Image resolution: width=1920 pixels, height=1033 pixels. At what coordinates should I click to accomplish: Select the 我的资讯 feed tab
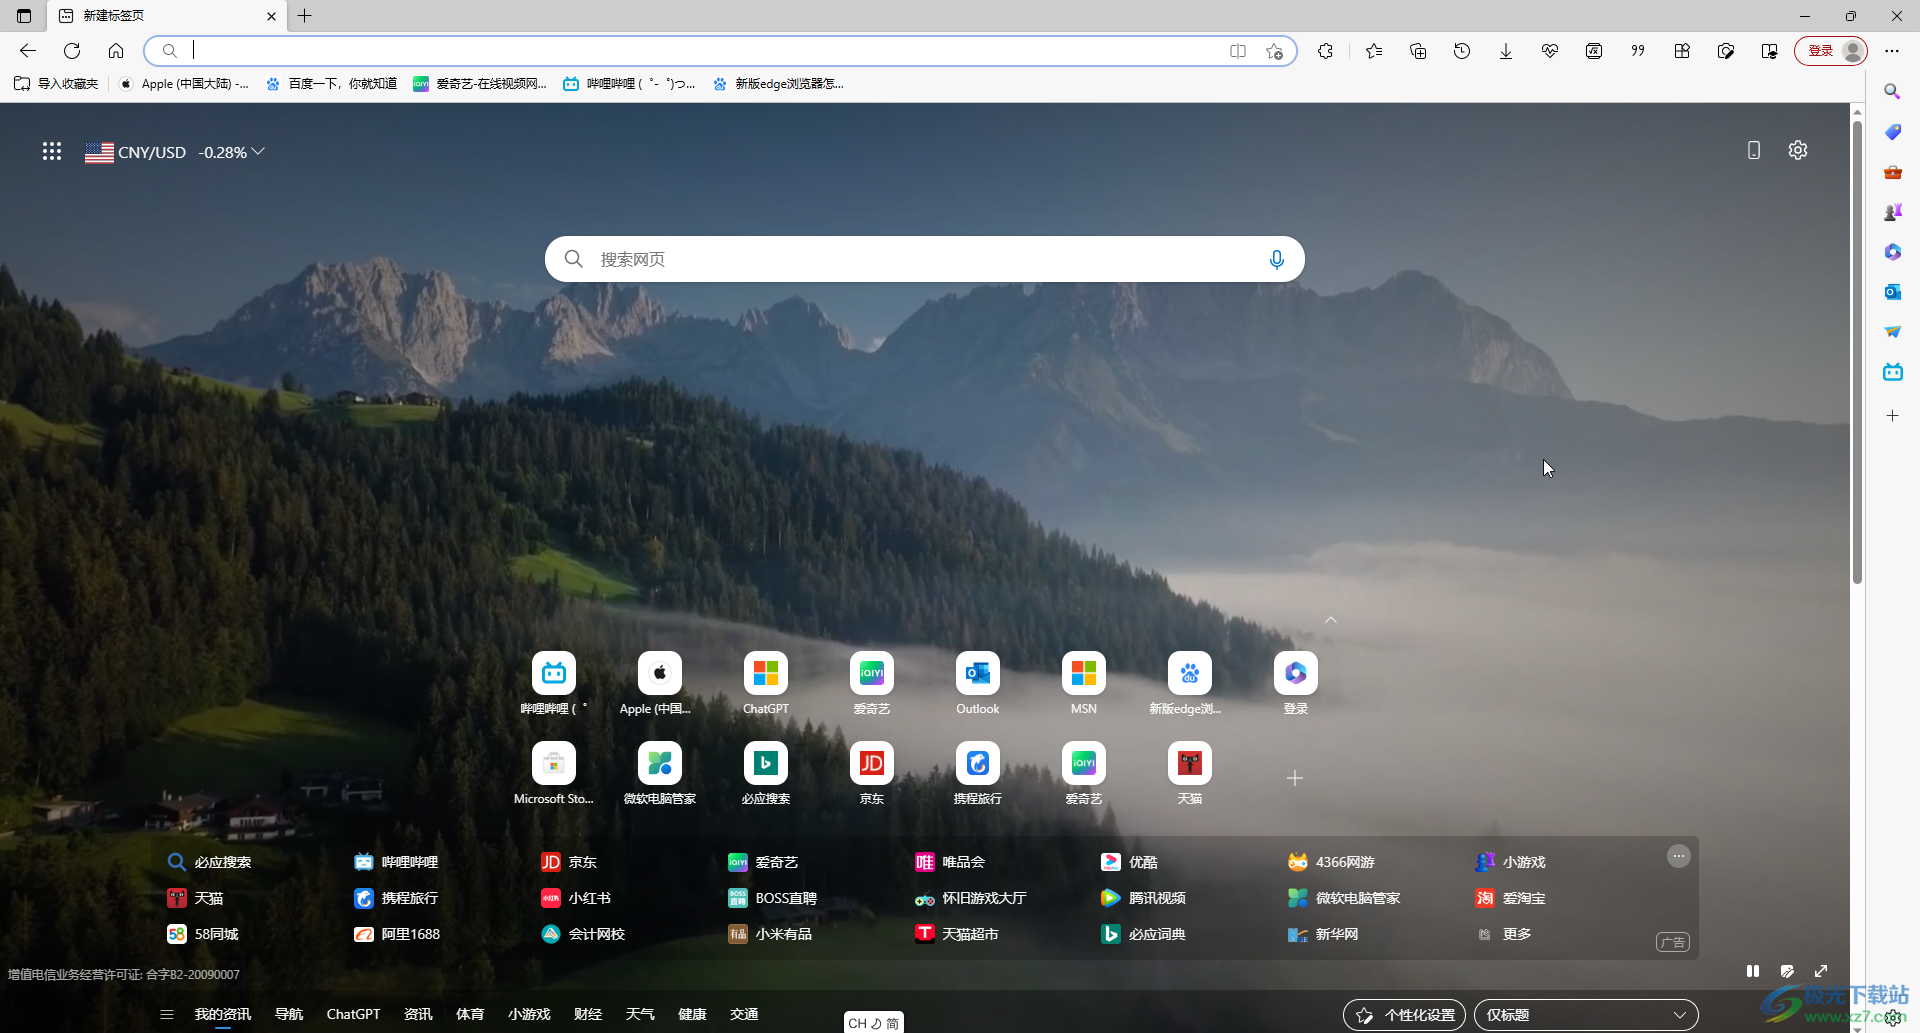point(223,1014)
